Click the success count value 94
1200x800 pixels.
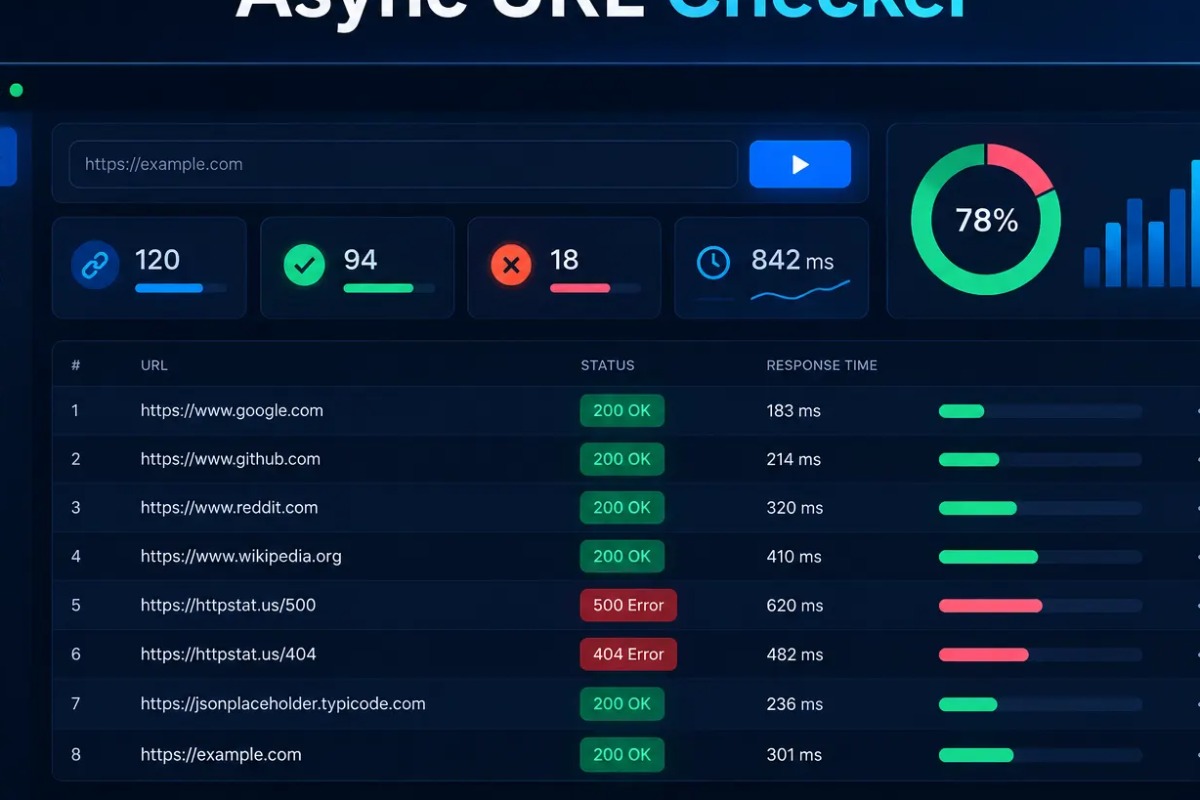pos(360,260)
